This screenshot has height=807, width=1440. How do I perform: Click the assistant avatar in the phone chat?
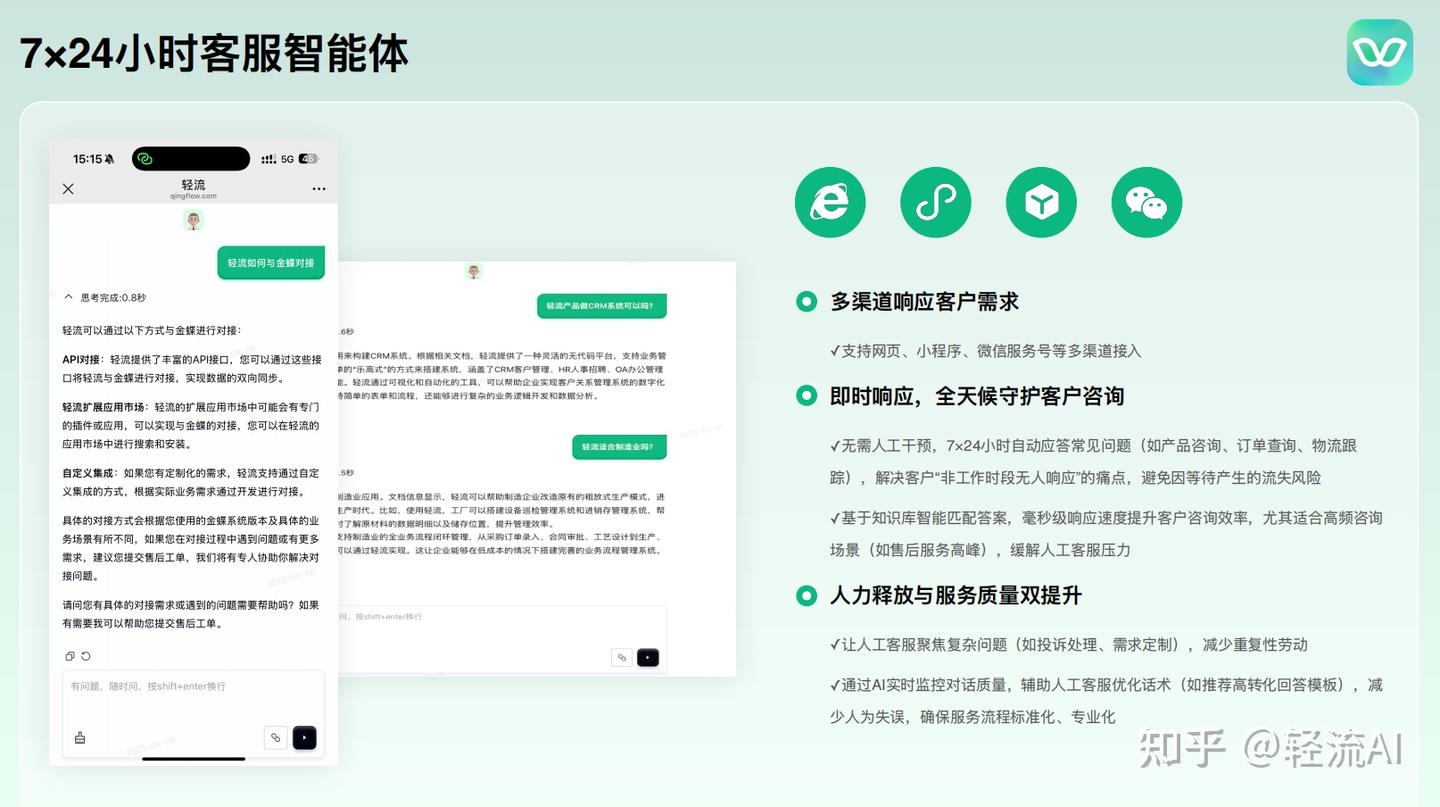click(x=194, y=220)
